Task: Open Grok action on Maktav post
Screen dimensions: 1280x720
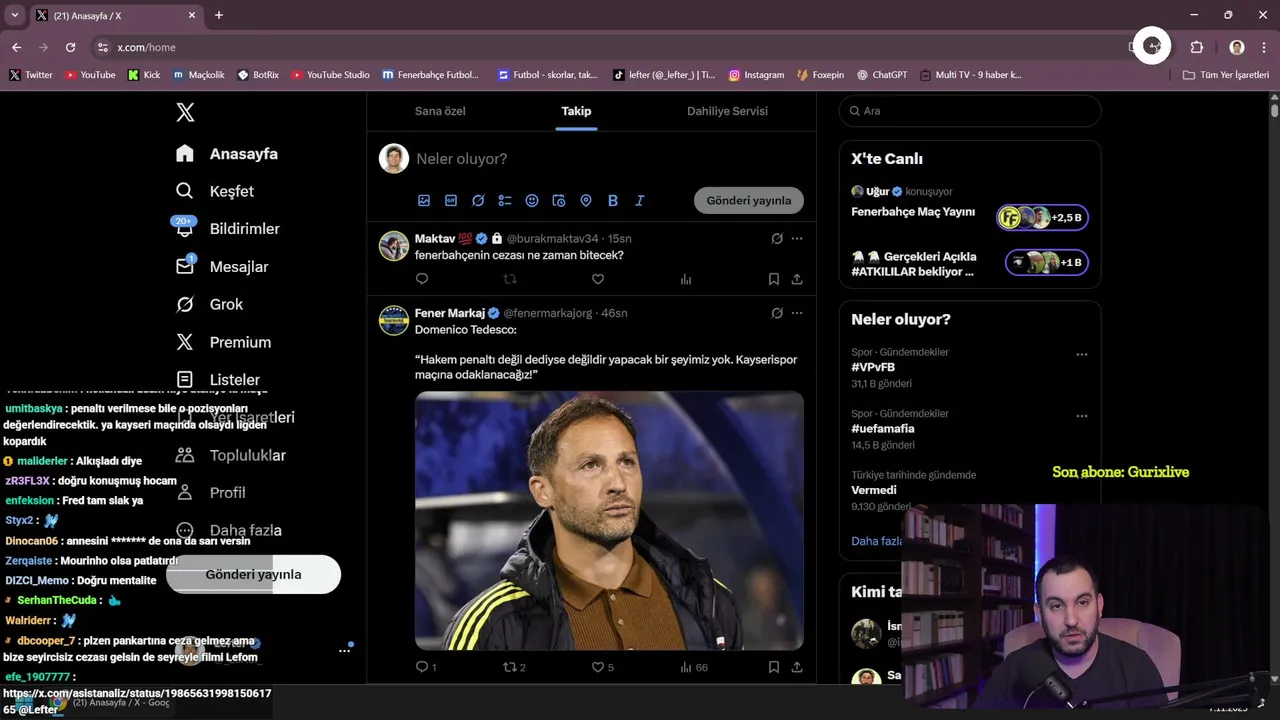Action: click(x=777, y=238)
